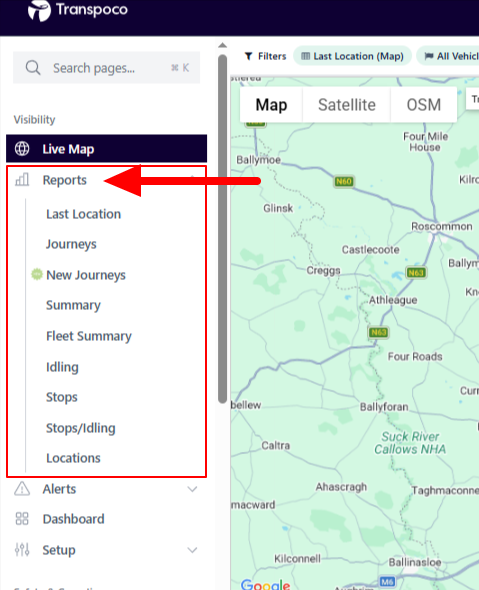Click the Reports bar chart icon
This screenshot has width=479, height=590.
tap(22, 180)
